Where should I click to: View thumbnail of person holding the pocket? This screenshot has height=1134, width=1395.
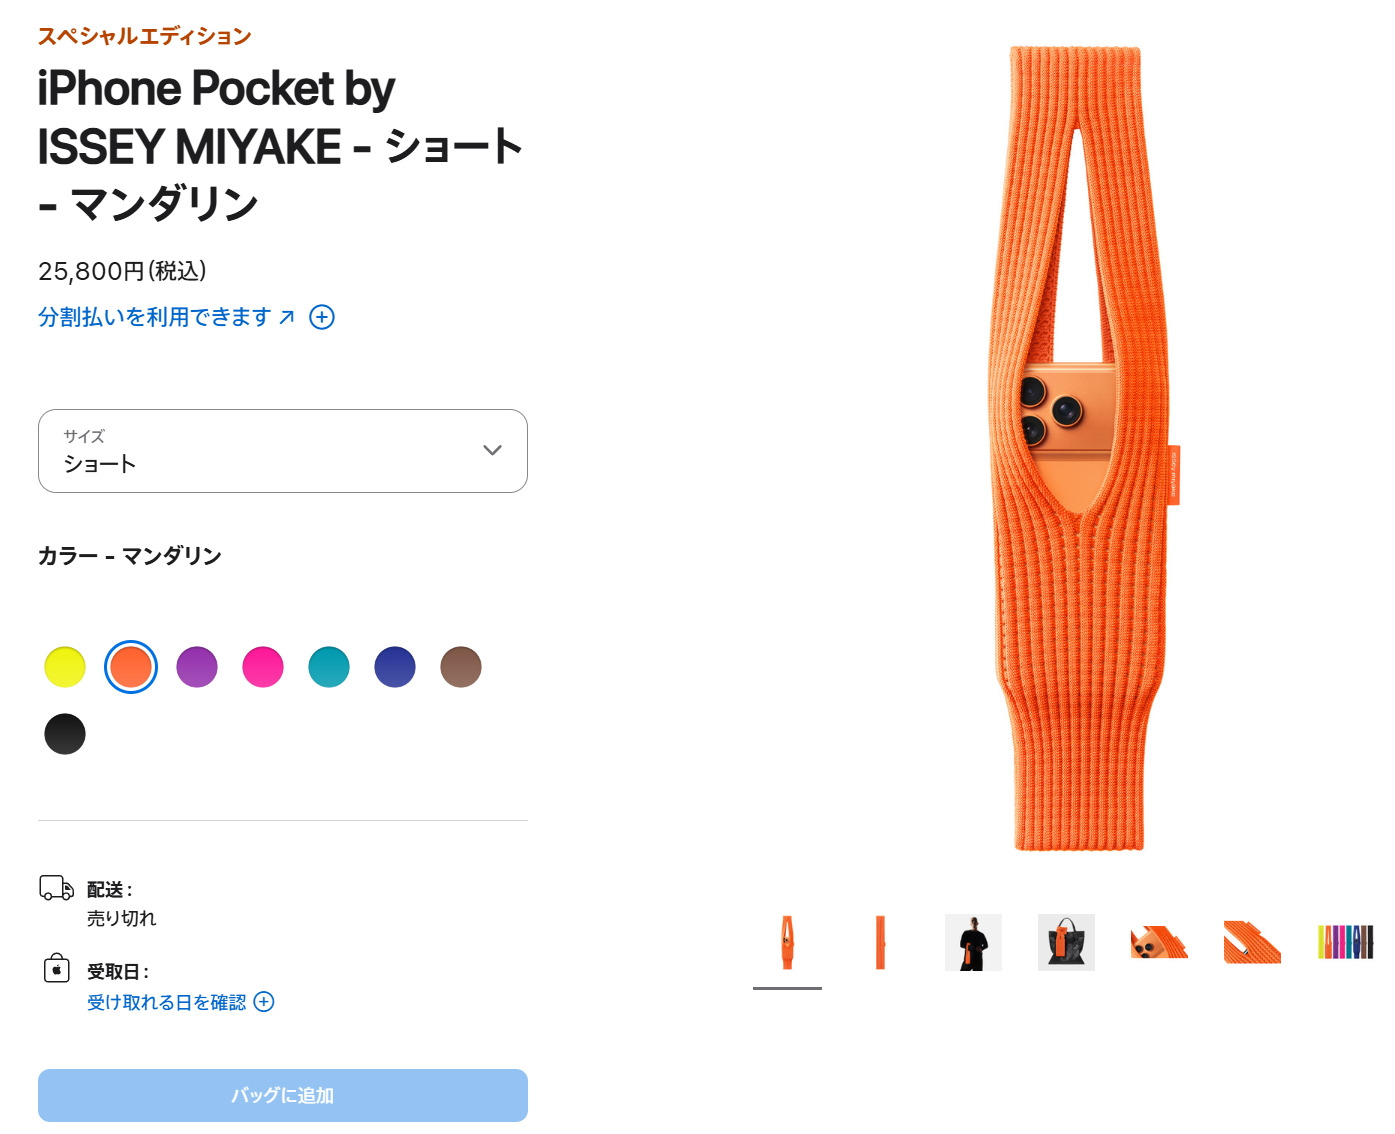tap(973, 942)
